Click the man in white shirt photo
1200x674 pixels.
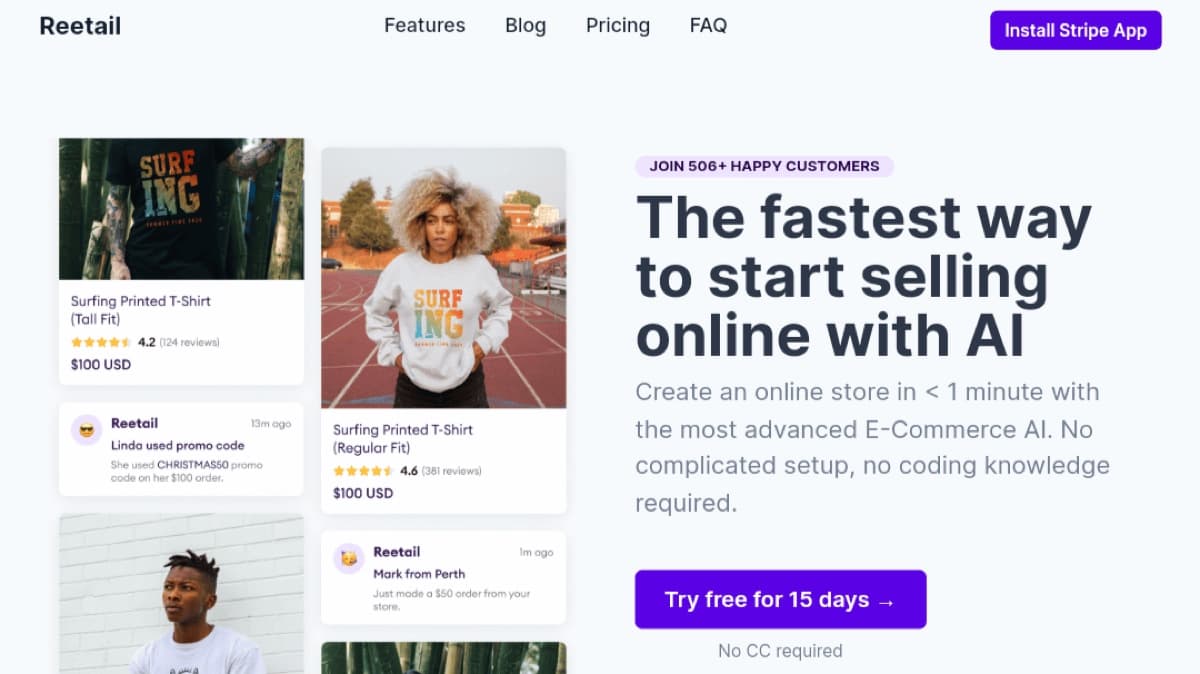point(181,594)
